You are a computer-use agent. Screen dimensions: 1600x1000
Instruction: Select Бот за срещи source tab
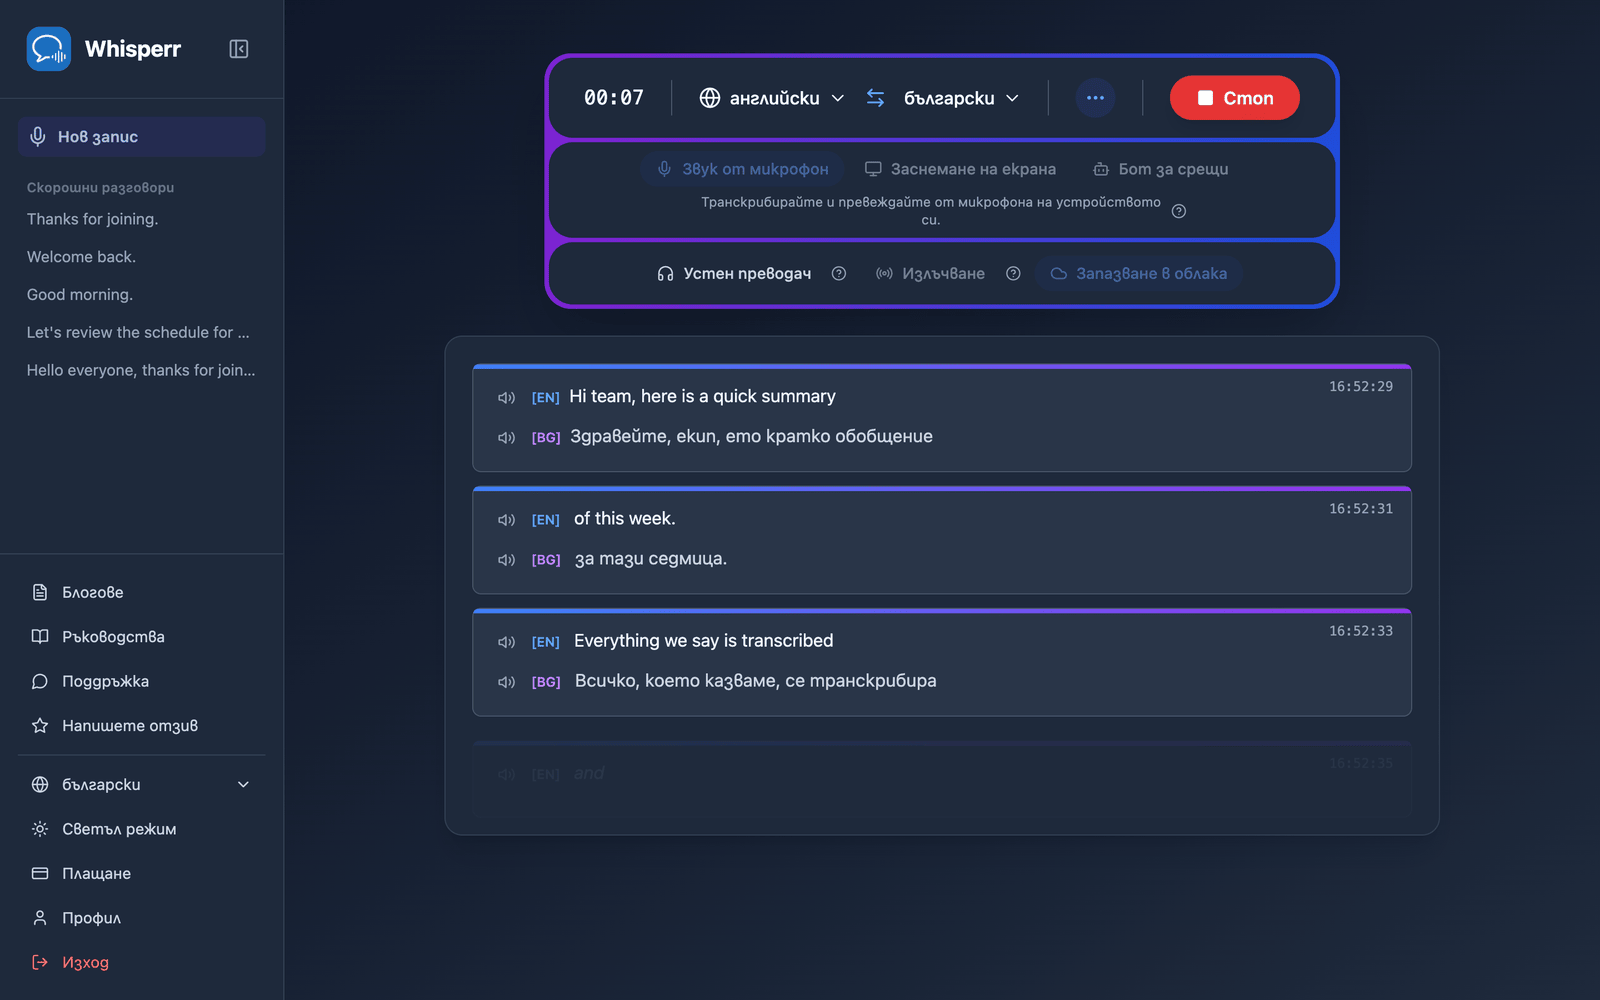coord(1160,169)
